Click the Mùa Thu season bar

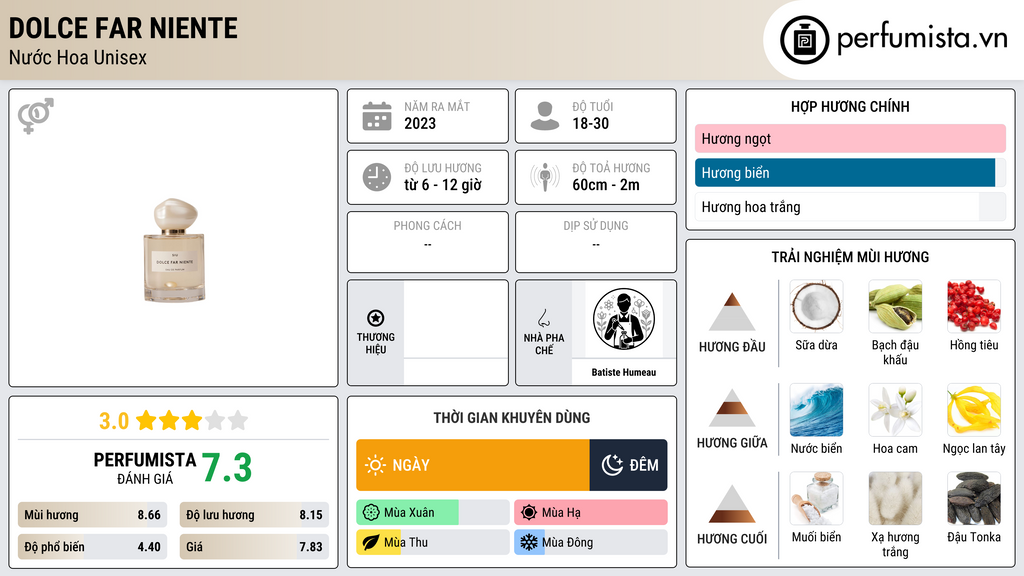(433, 542)
